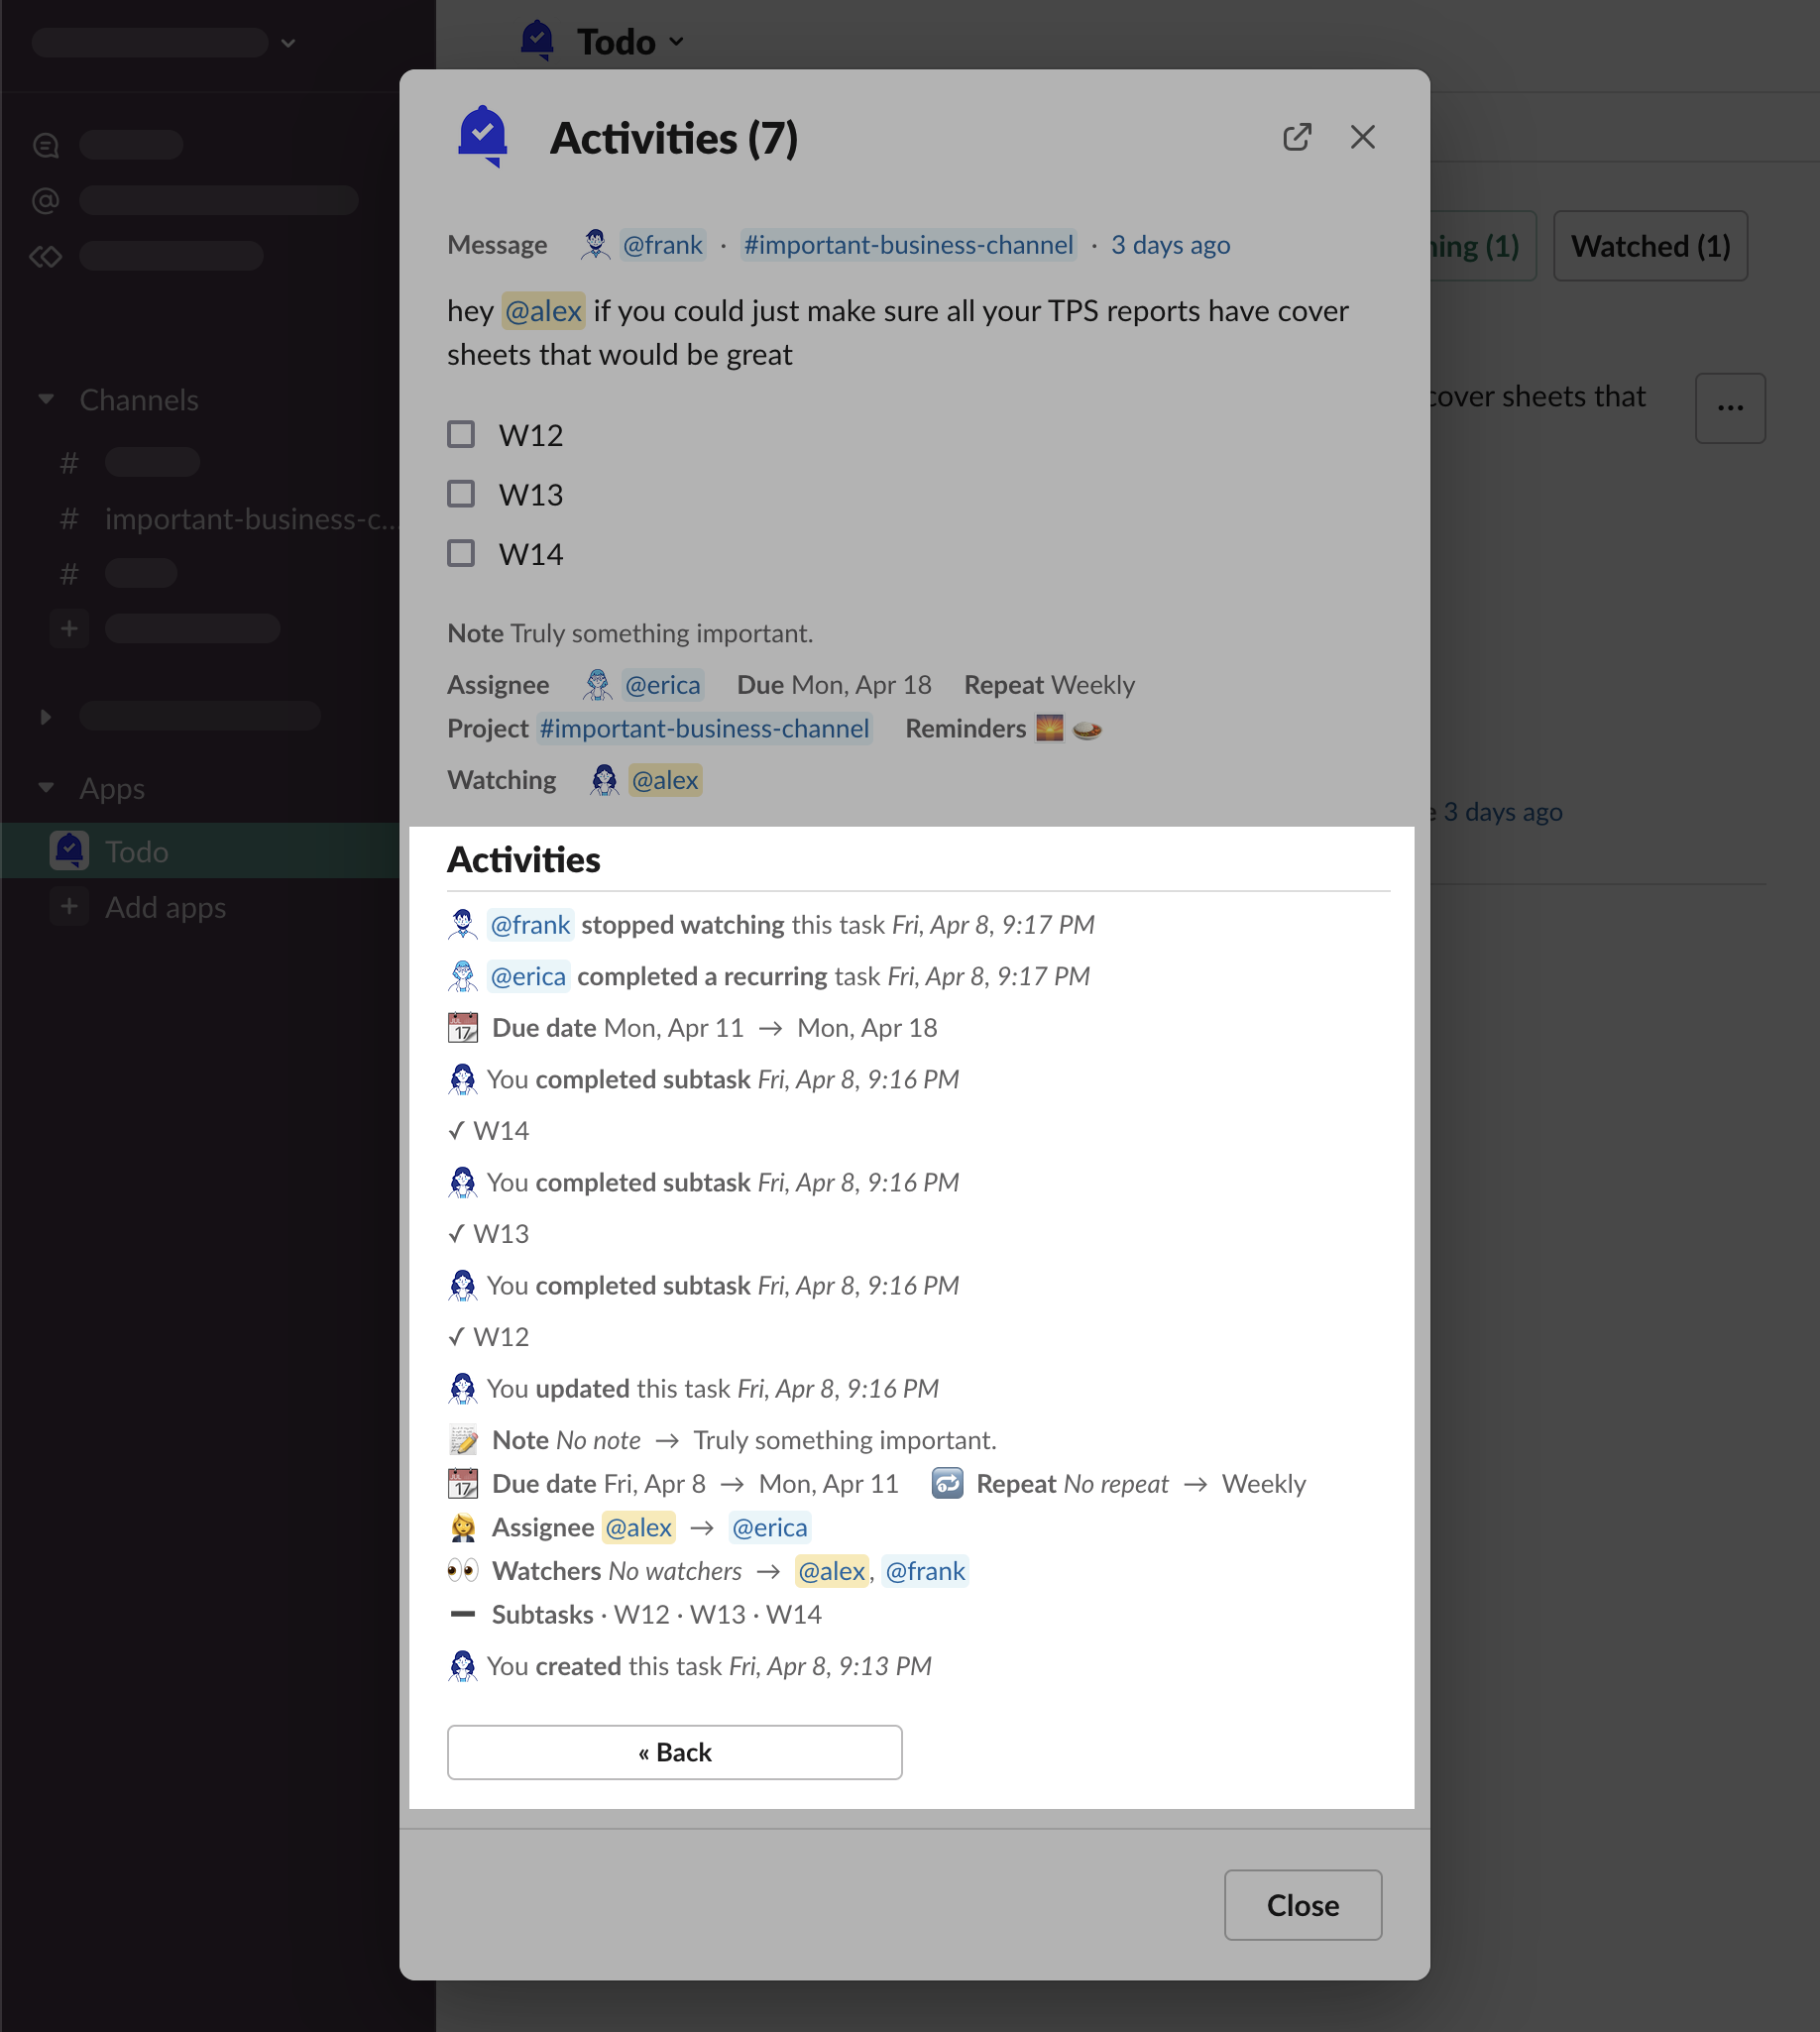Click frank's avatar next to Message label
Image resolution: width=1820 pixels, height=2032 pixels.
[x=595, y=245]
